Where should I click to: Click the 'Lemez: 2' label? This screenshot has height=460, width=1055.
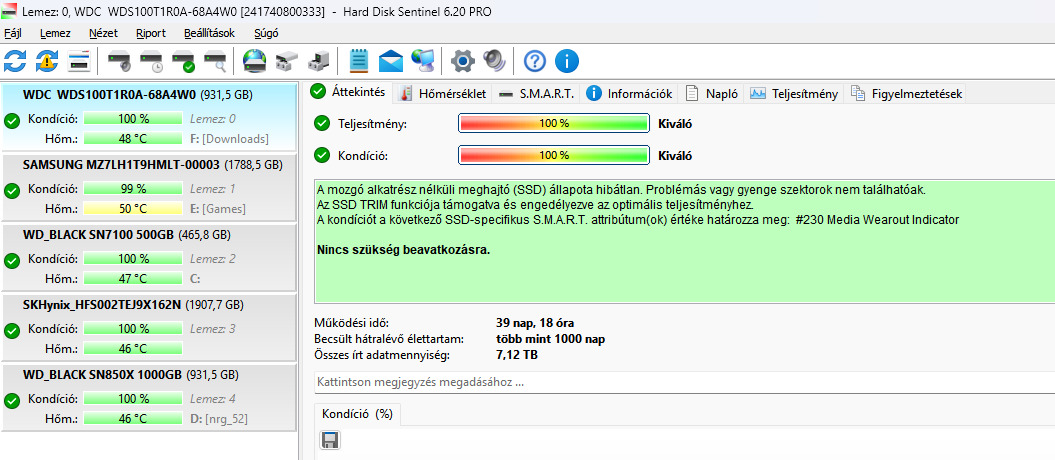click(213, 258)
